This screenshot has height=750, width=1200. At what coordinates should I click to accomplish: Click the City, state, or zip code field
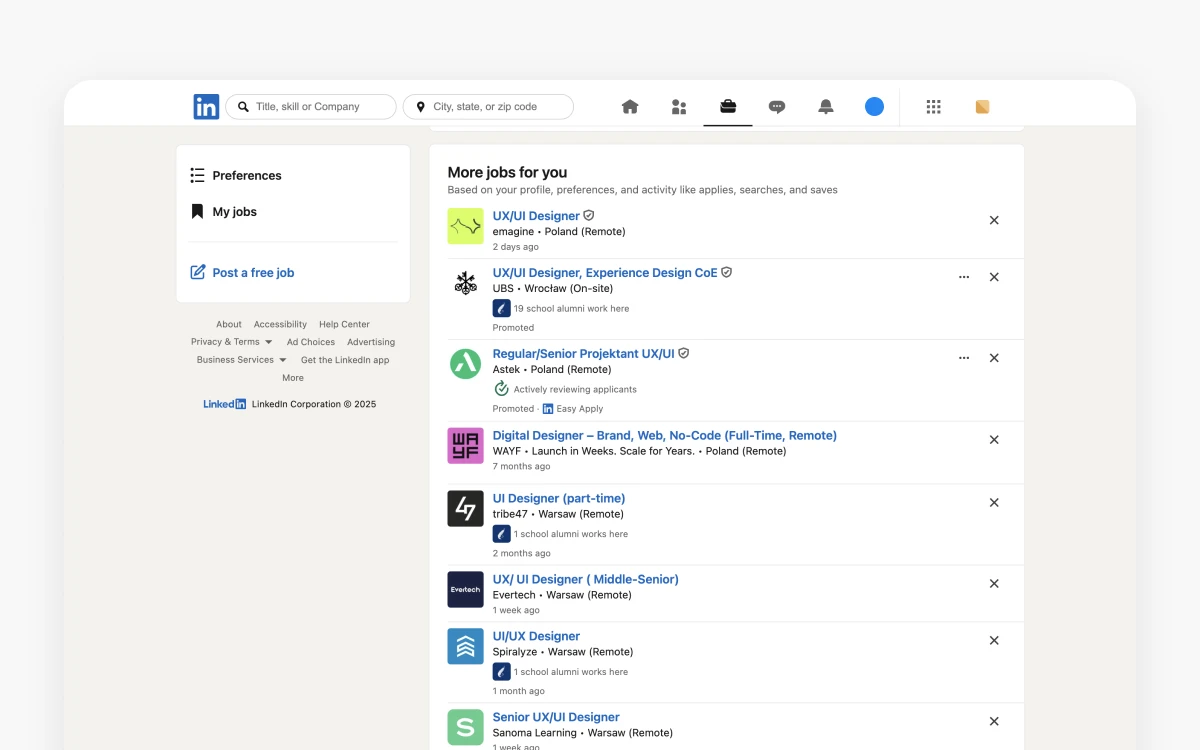pyautogui.click(x=488, y=107)
